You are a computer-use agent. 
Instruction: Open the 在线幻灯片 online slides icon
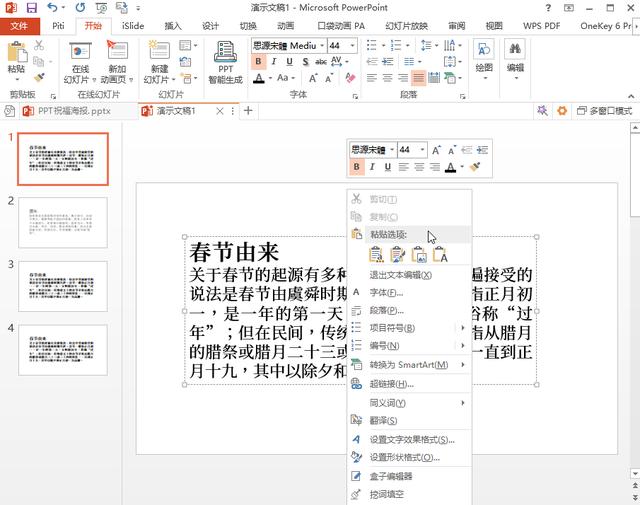[x=80, y=52]
